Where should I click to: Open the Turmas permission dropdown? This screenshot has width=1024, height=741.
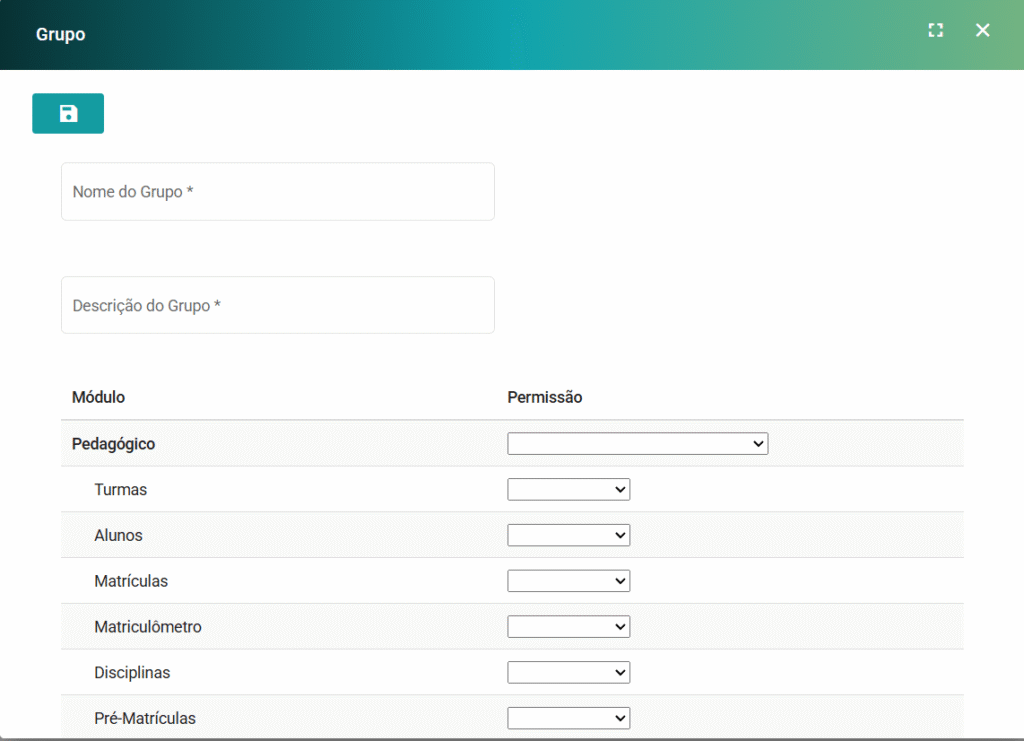coord(568,489)
